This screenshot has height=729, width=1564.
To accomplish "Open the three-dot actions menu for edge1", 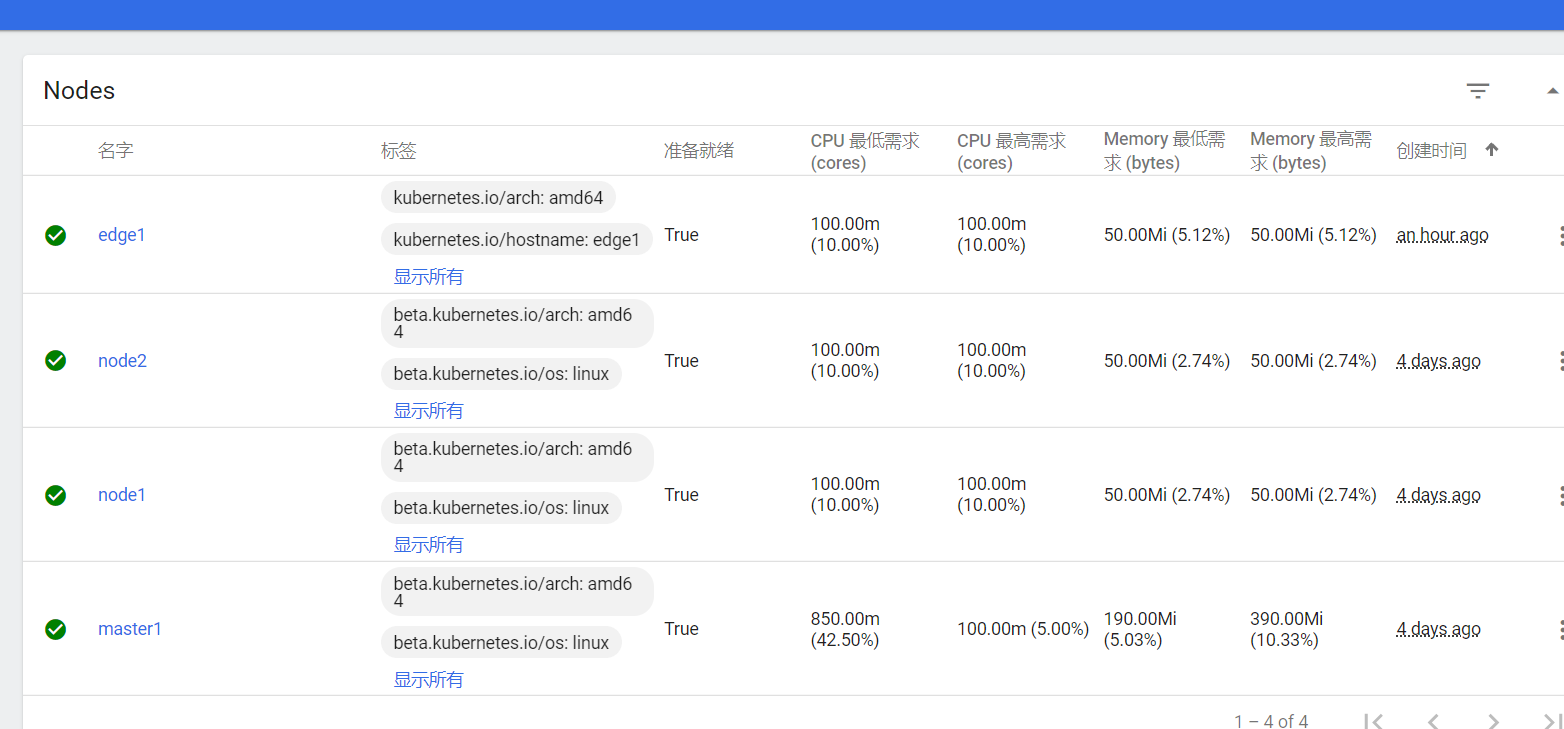I will point(1559,236).
